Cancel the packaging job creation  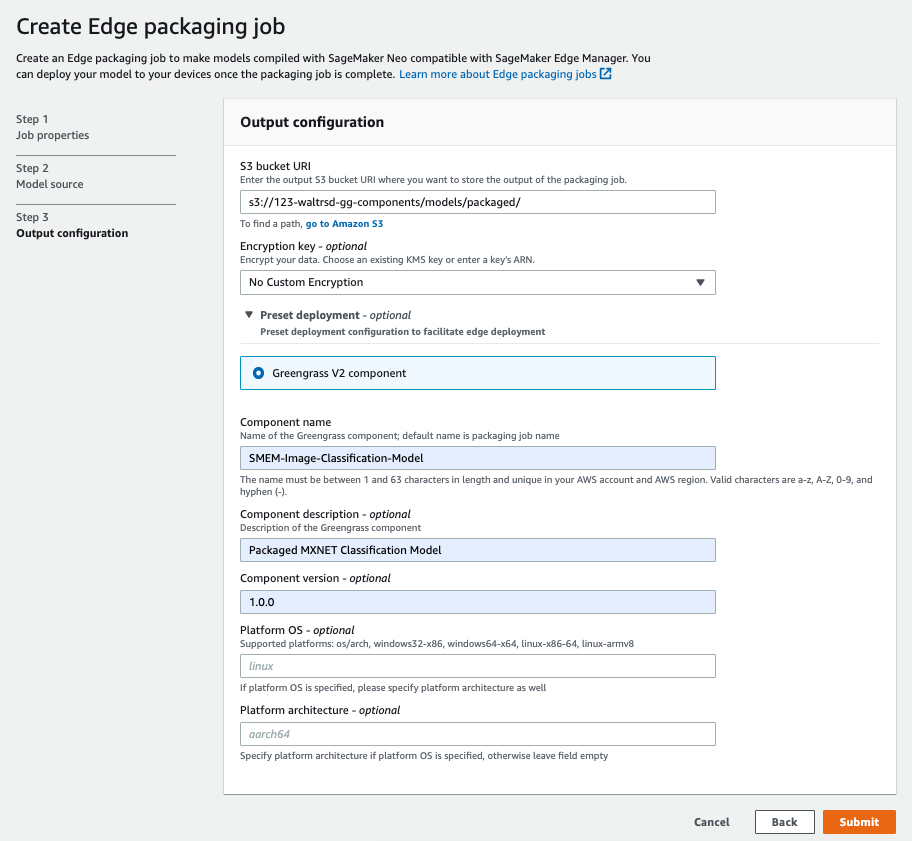pyautogui.click(x=711, y=822)
